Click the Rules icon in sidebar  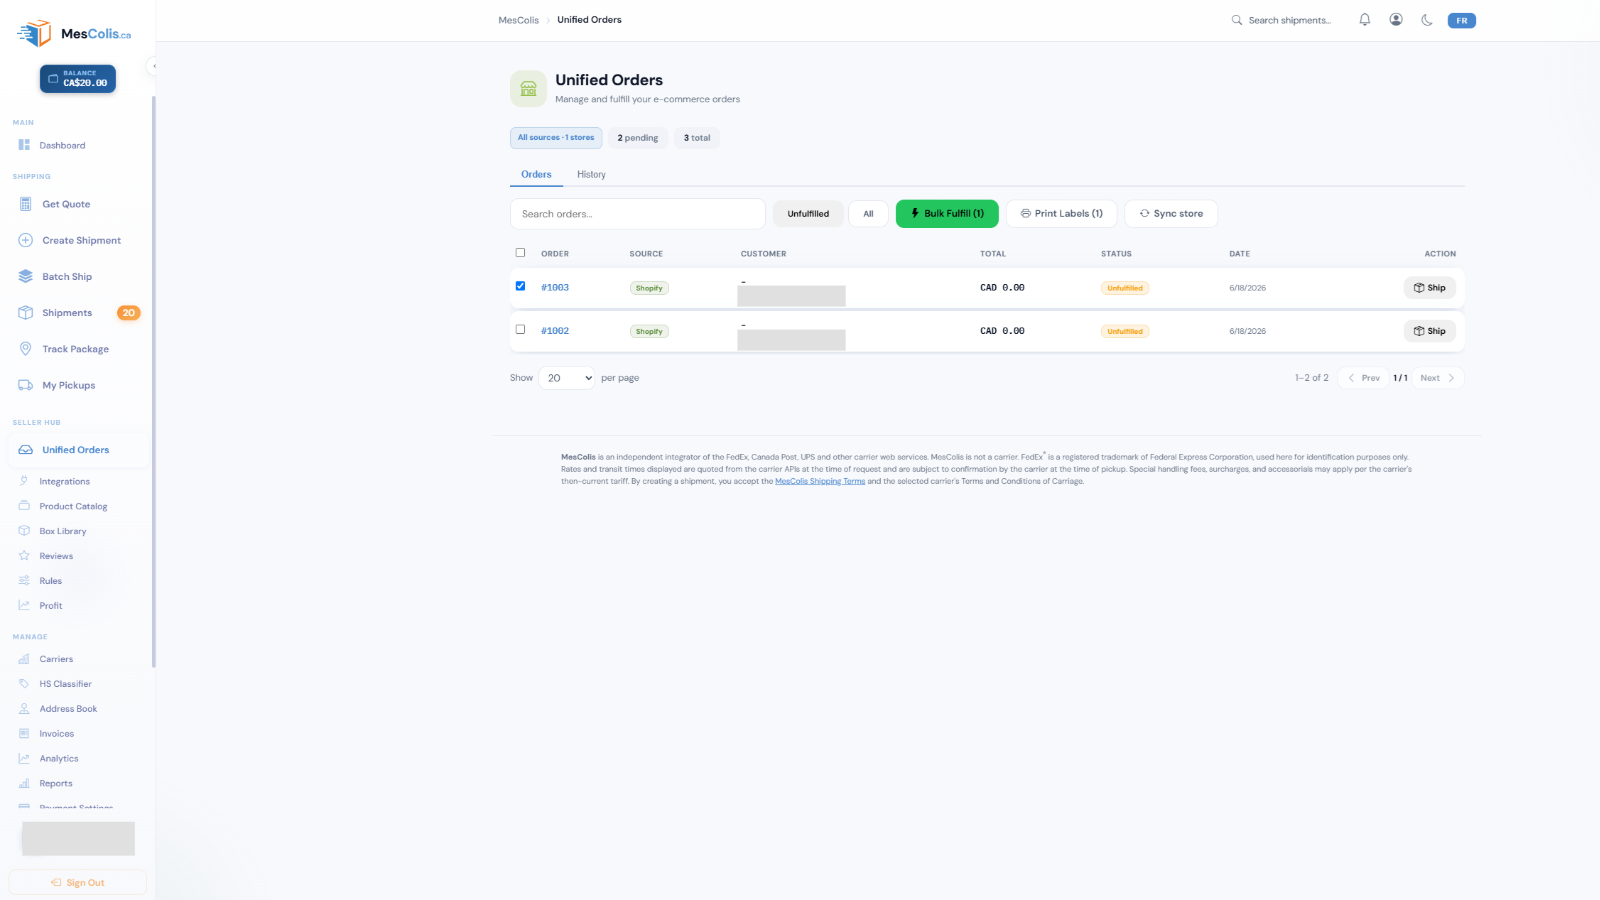[24, 581]
